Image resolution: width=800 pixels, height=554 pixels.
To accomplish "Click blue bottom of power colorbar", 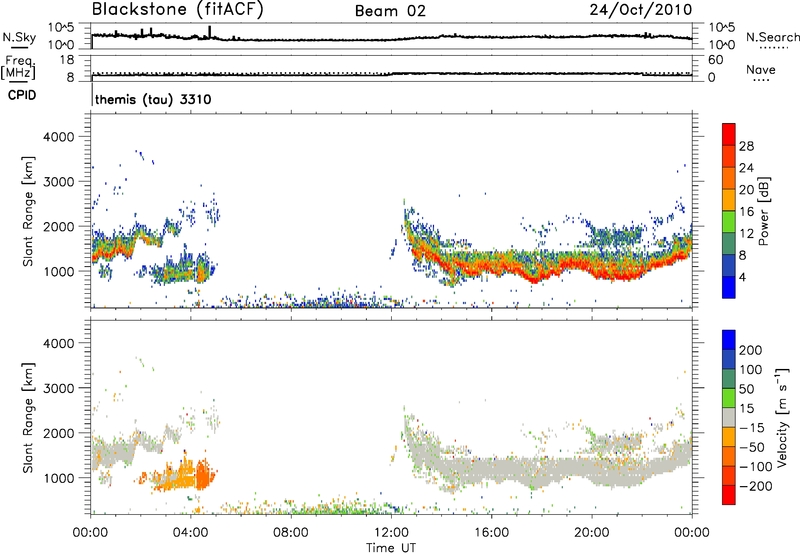I will click(729, 288).
